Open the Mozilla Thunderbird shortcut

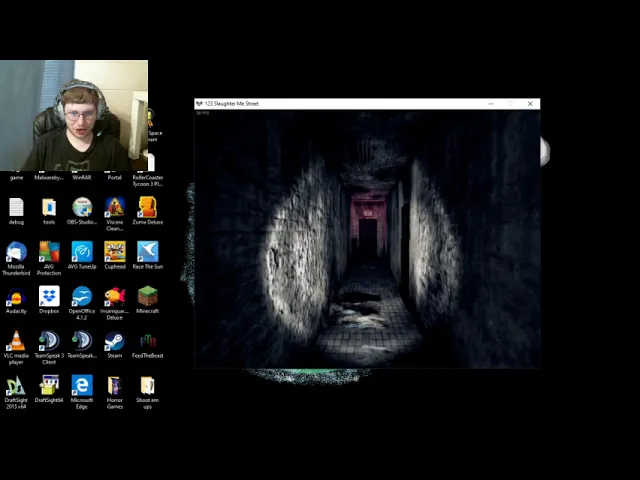(x=16, y=252)
